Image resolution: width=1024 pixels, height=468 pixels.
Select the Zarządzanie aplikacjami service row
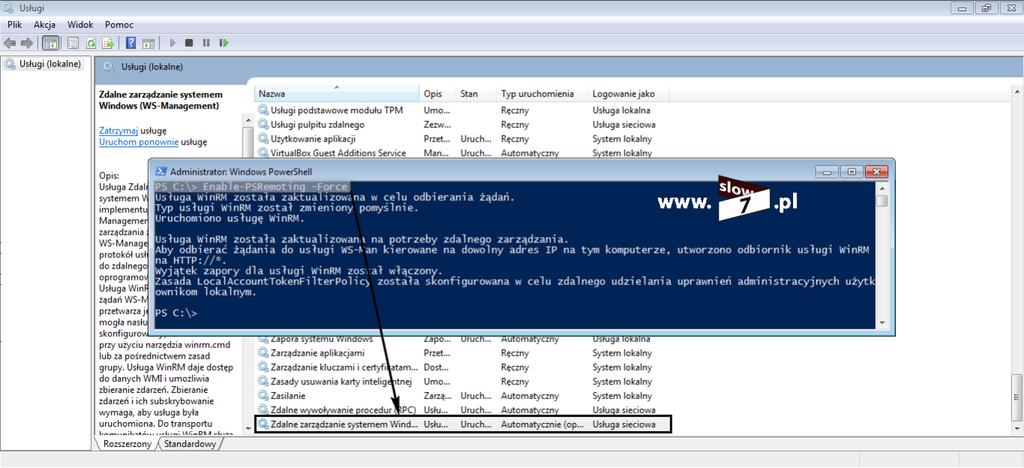click(463, 353)
